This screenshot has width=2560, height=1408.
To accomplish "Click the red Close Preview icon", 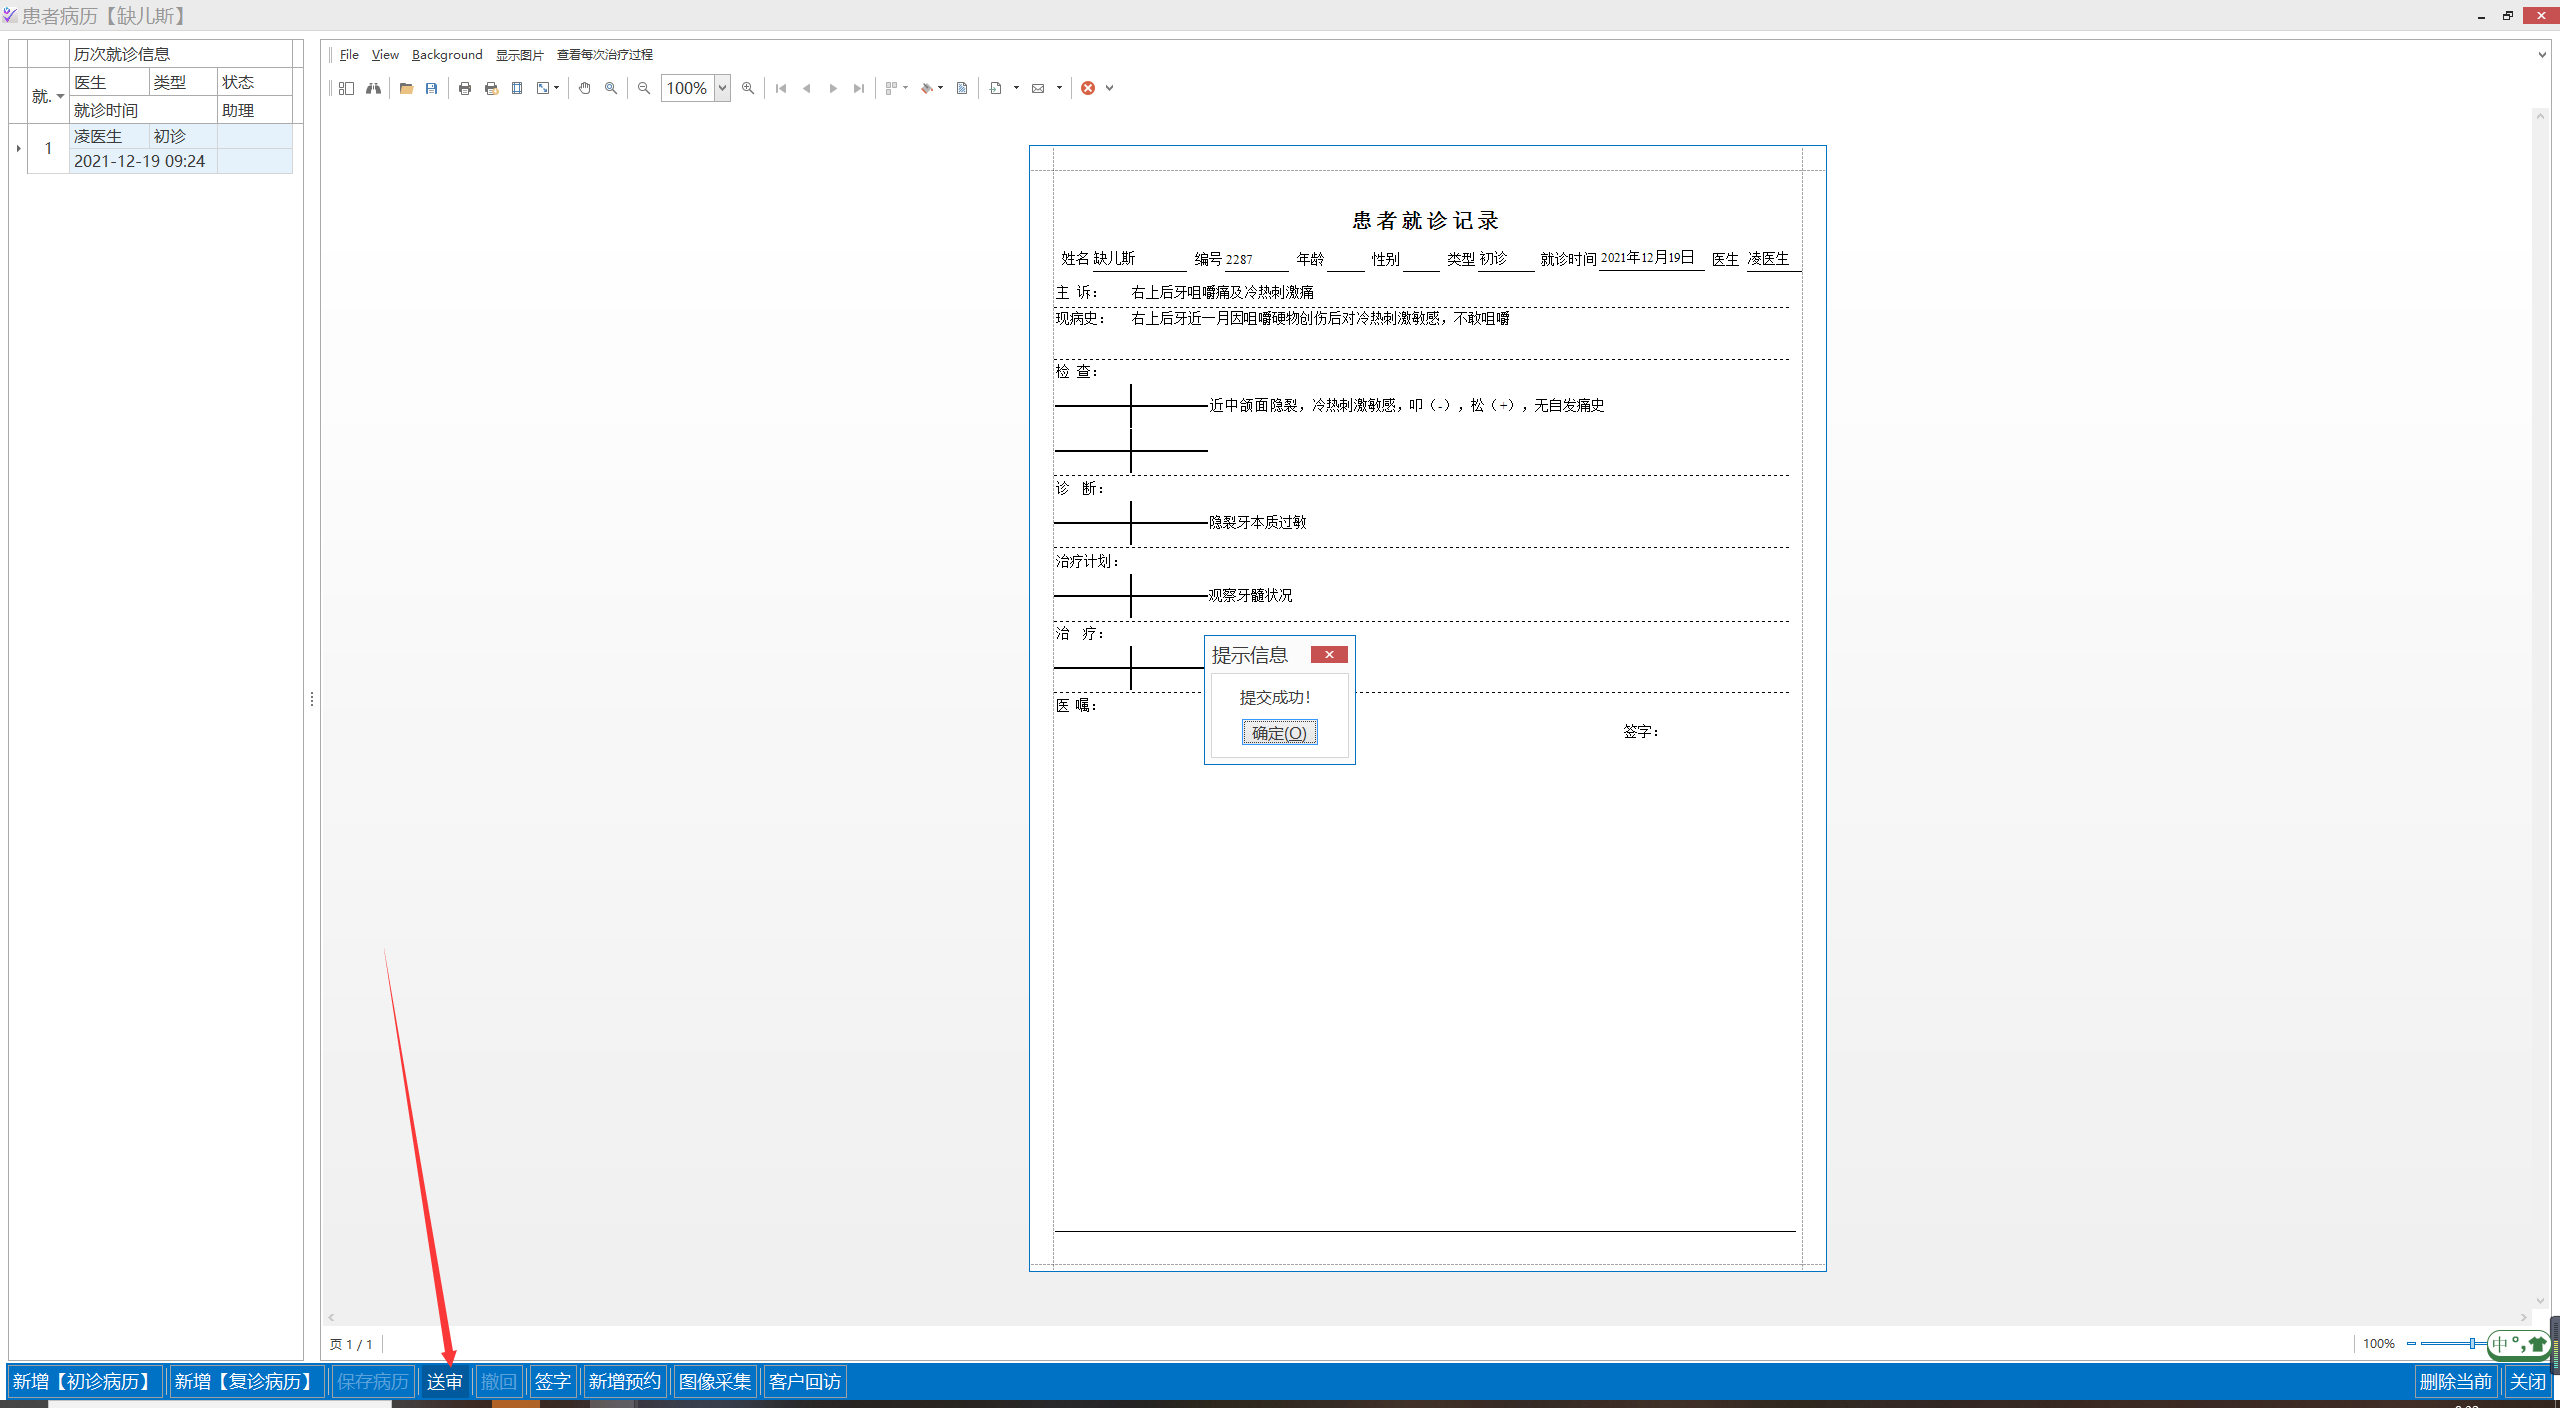I will pos(1088,88).
